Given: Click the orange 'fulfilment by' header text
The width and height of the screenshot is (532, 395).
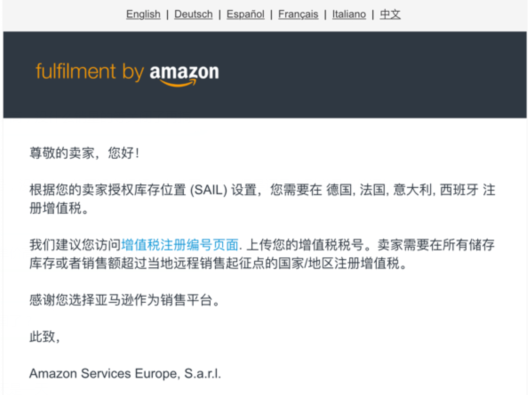Looking at the screenshot, I should (90, 72).
